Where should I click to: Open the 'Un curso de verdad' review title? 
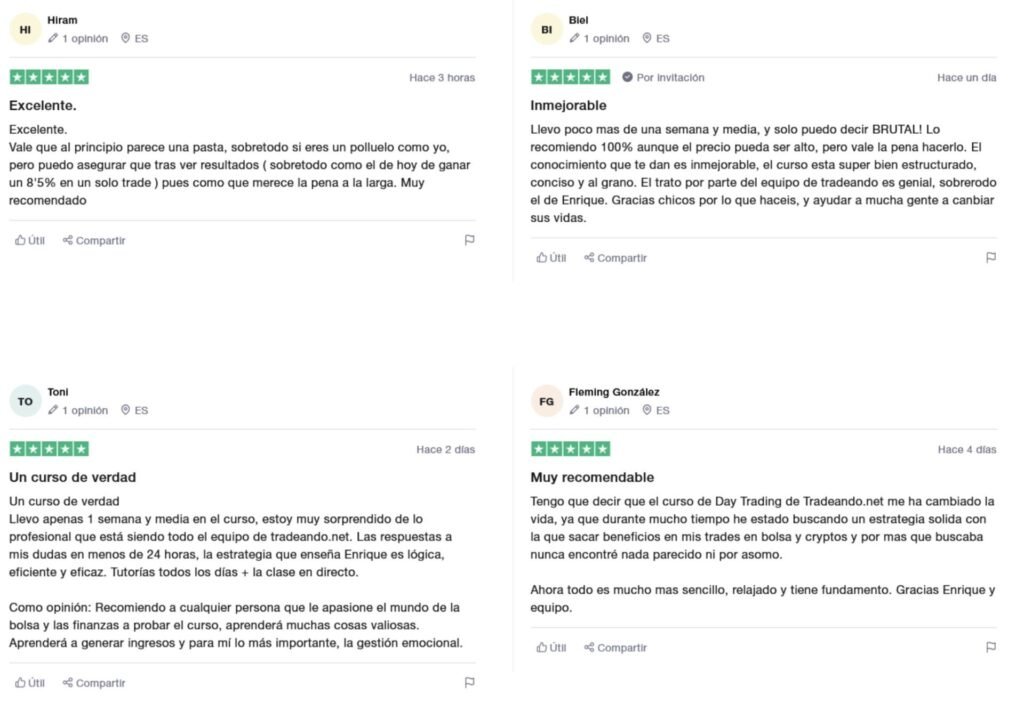(x=72, y=477)
